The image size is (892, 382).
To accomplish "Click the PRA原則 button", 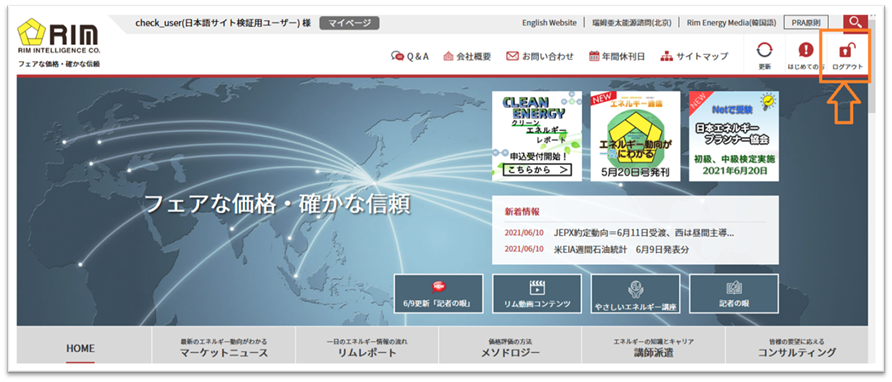I will [806, 23].
